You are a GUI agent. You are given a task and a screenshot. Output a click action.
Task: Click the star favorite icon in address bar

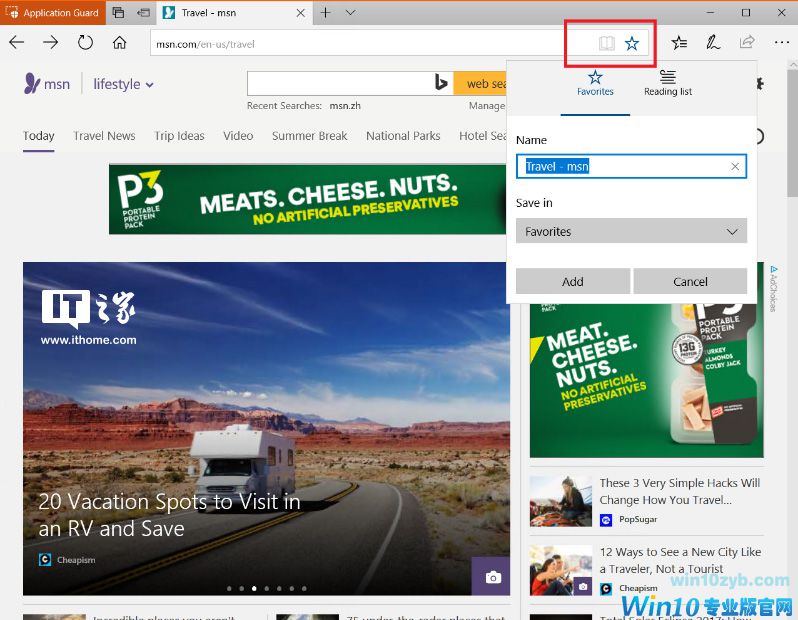coord(632,44)
